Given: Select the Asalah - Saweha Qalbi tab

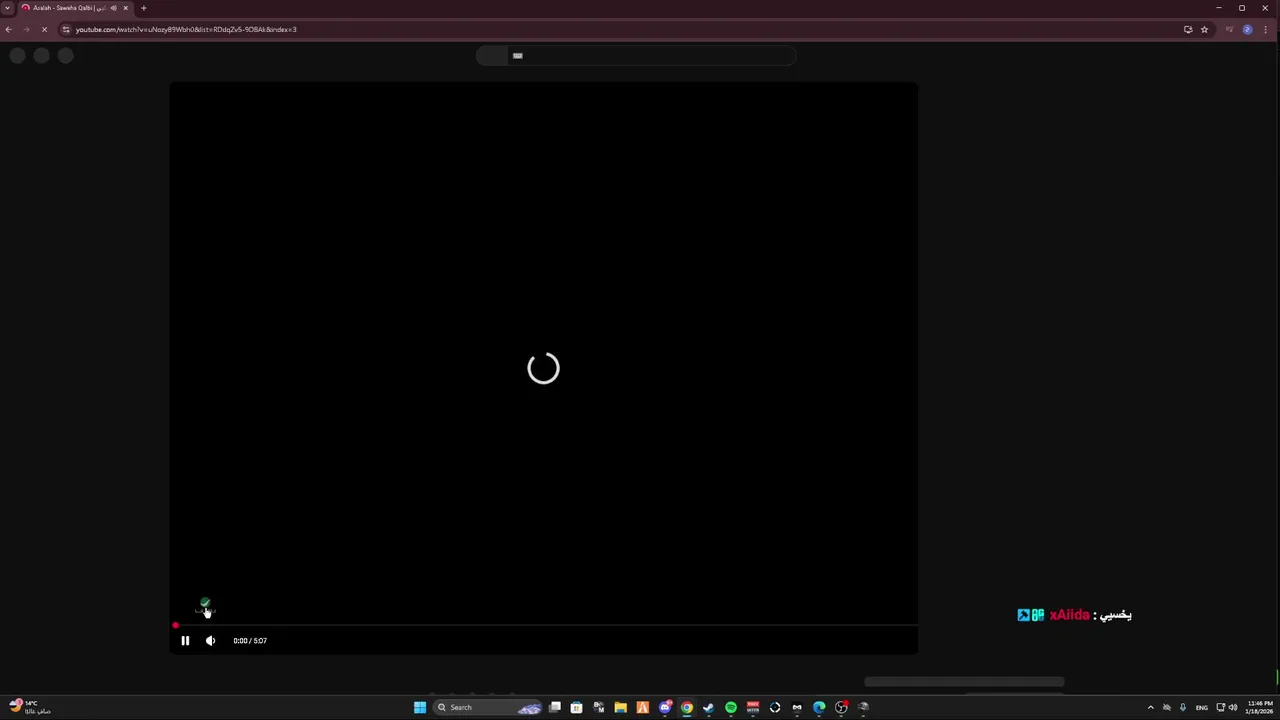Looking at the screenshot, I should click(x=75, y=8).
